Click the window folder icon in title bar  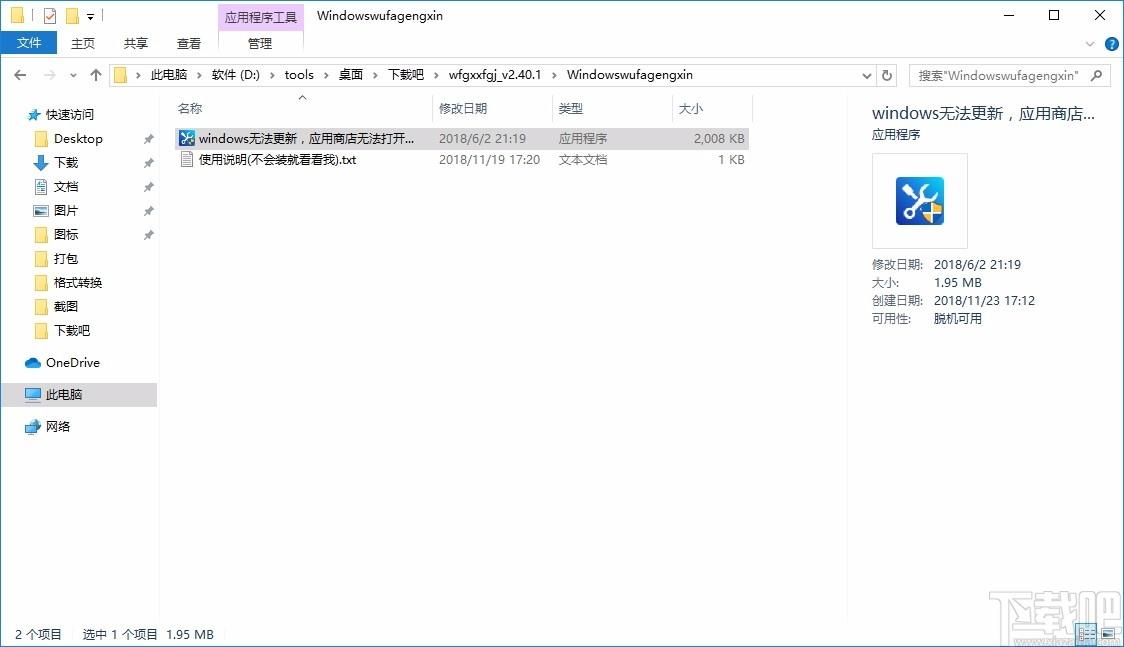coord(17,16)
